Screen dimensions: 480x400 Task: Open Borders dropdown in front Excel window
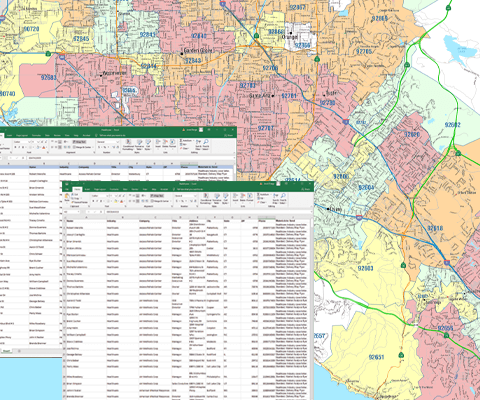tap(111, 201)
